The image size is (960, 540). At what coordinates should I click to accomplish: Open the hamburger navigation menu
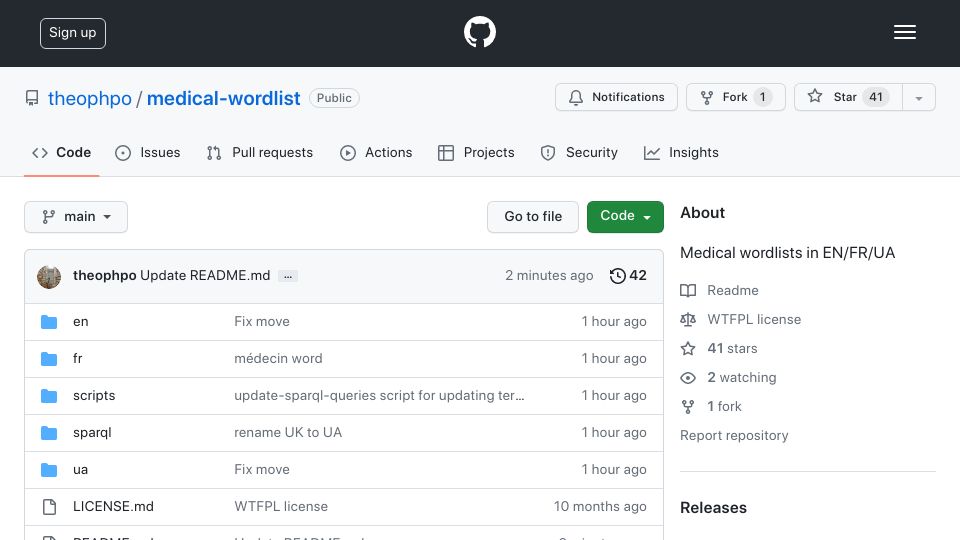[x=904, y=32]
